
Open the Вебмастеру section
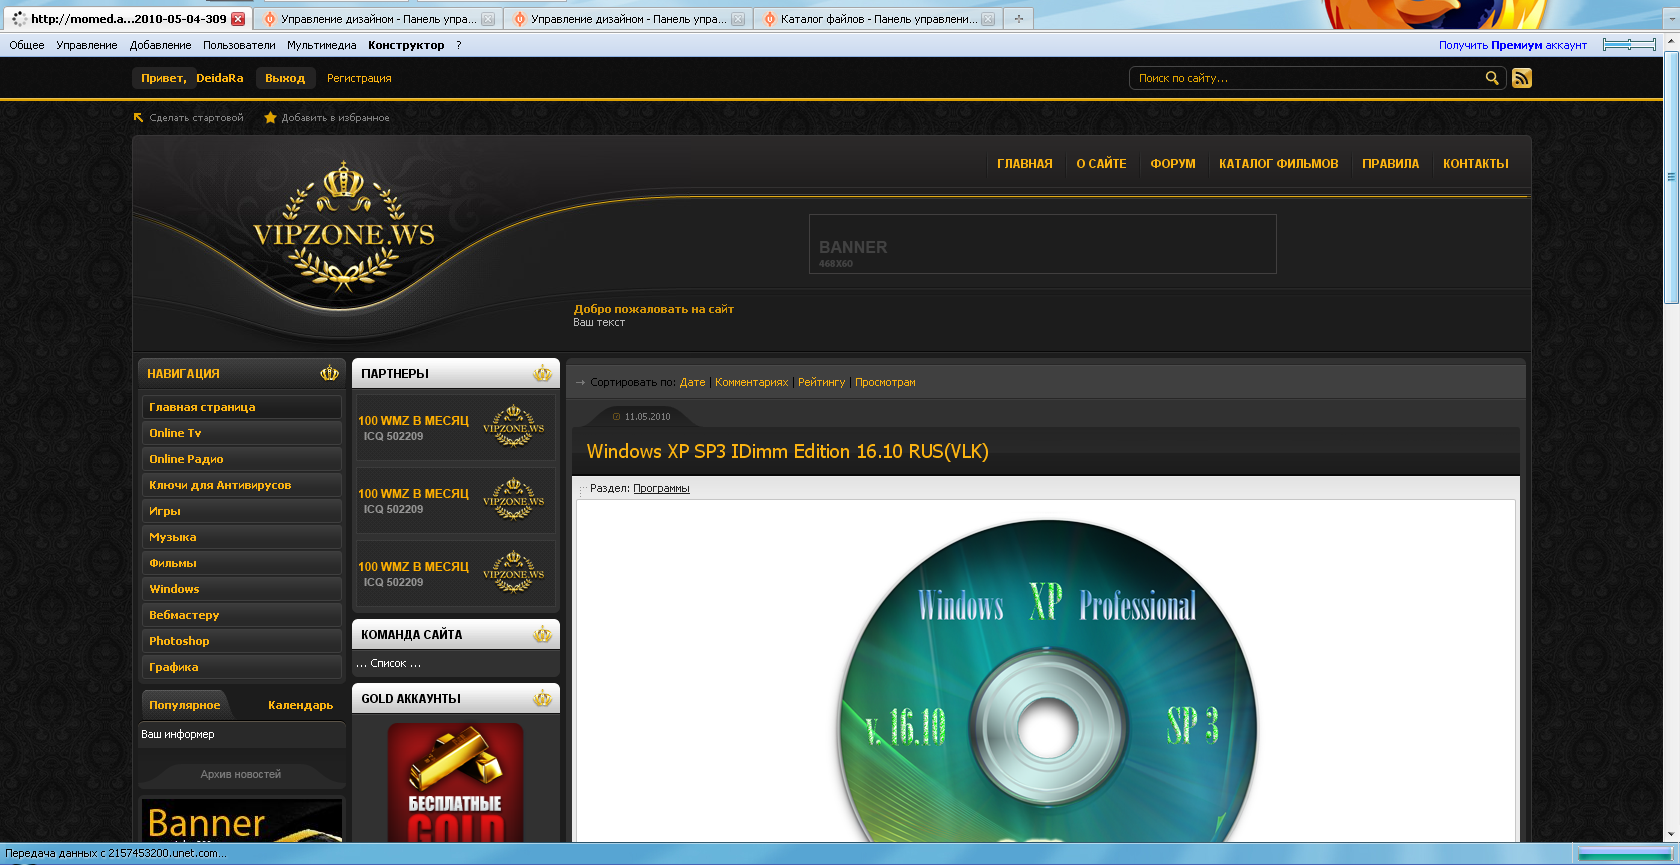241,615
